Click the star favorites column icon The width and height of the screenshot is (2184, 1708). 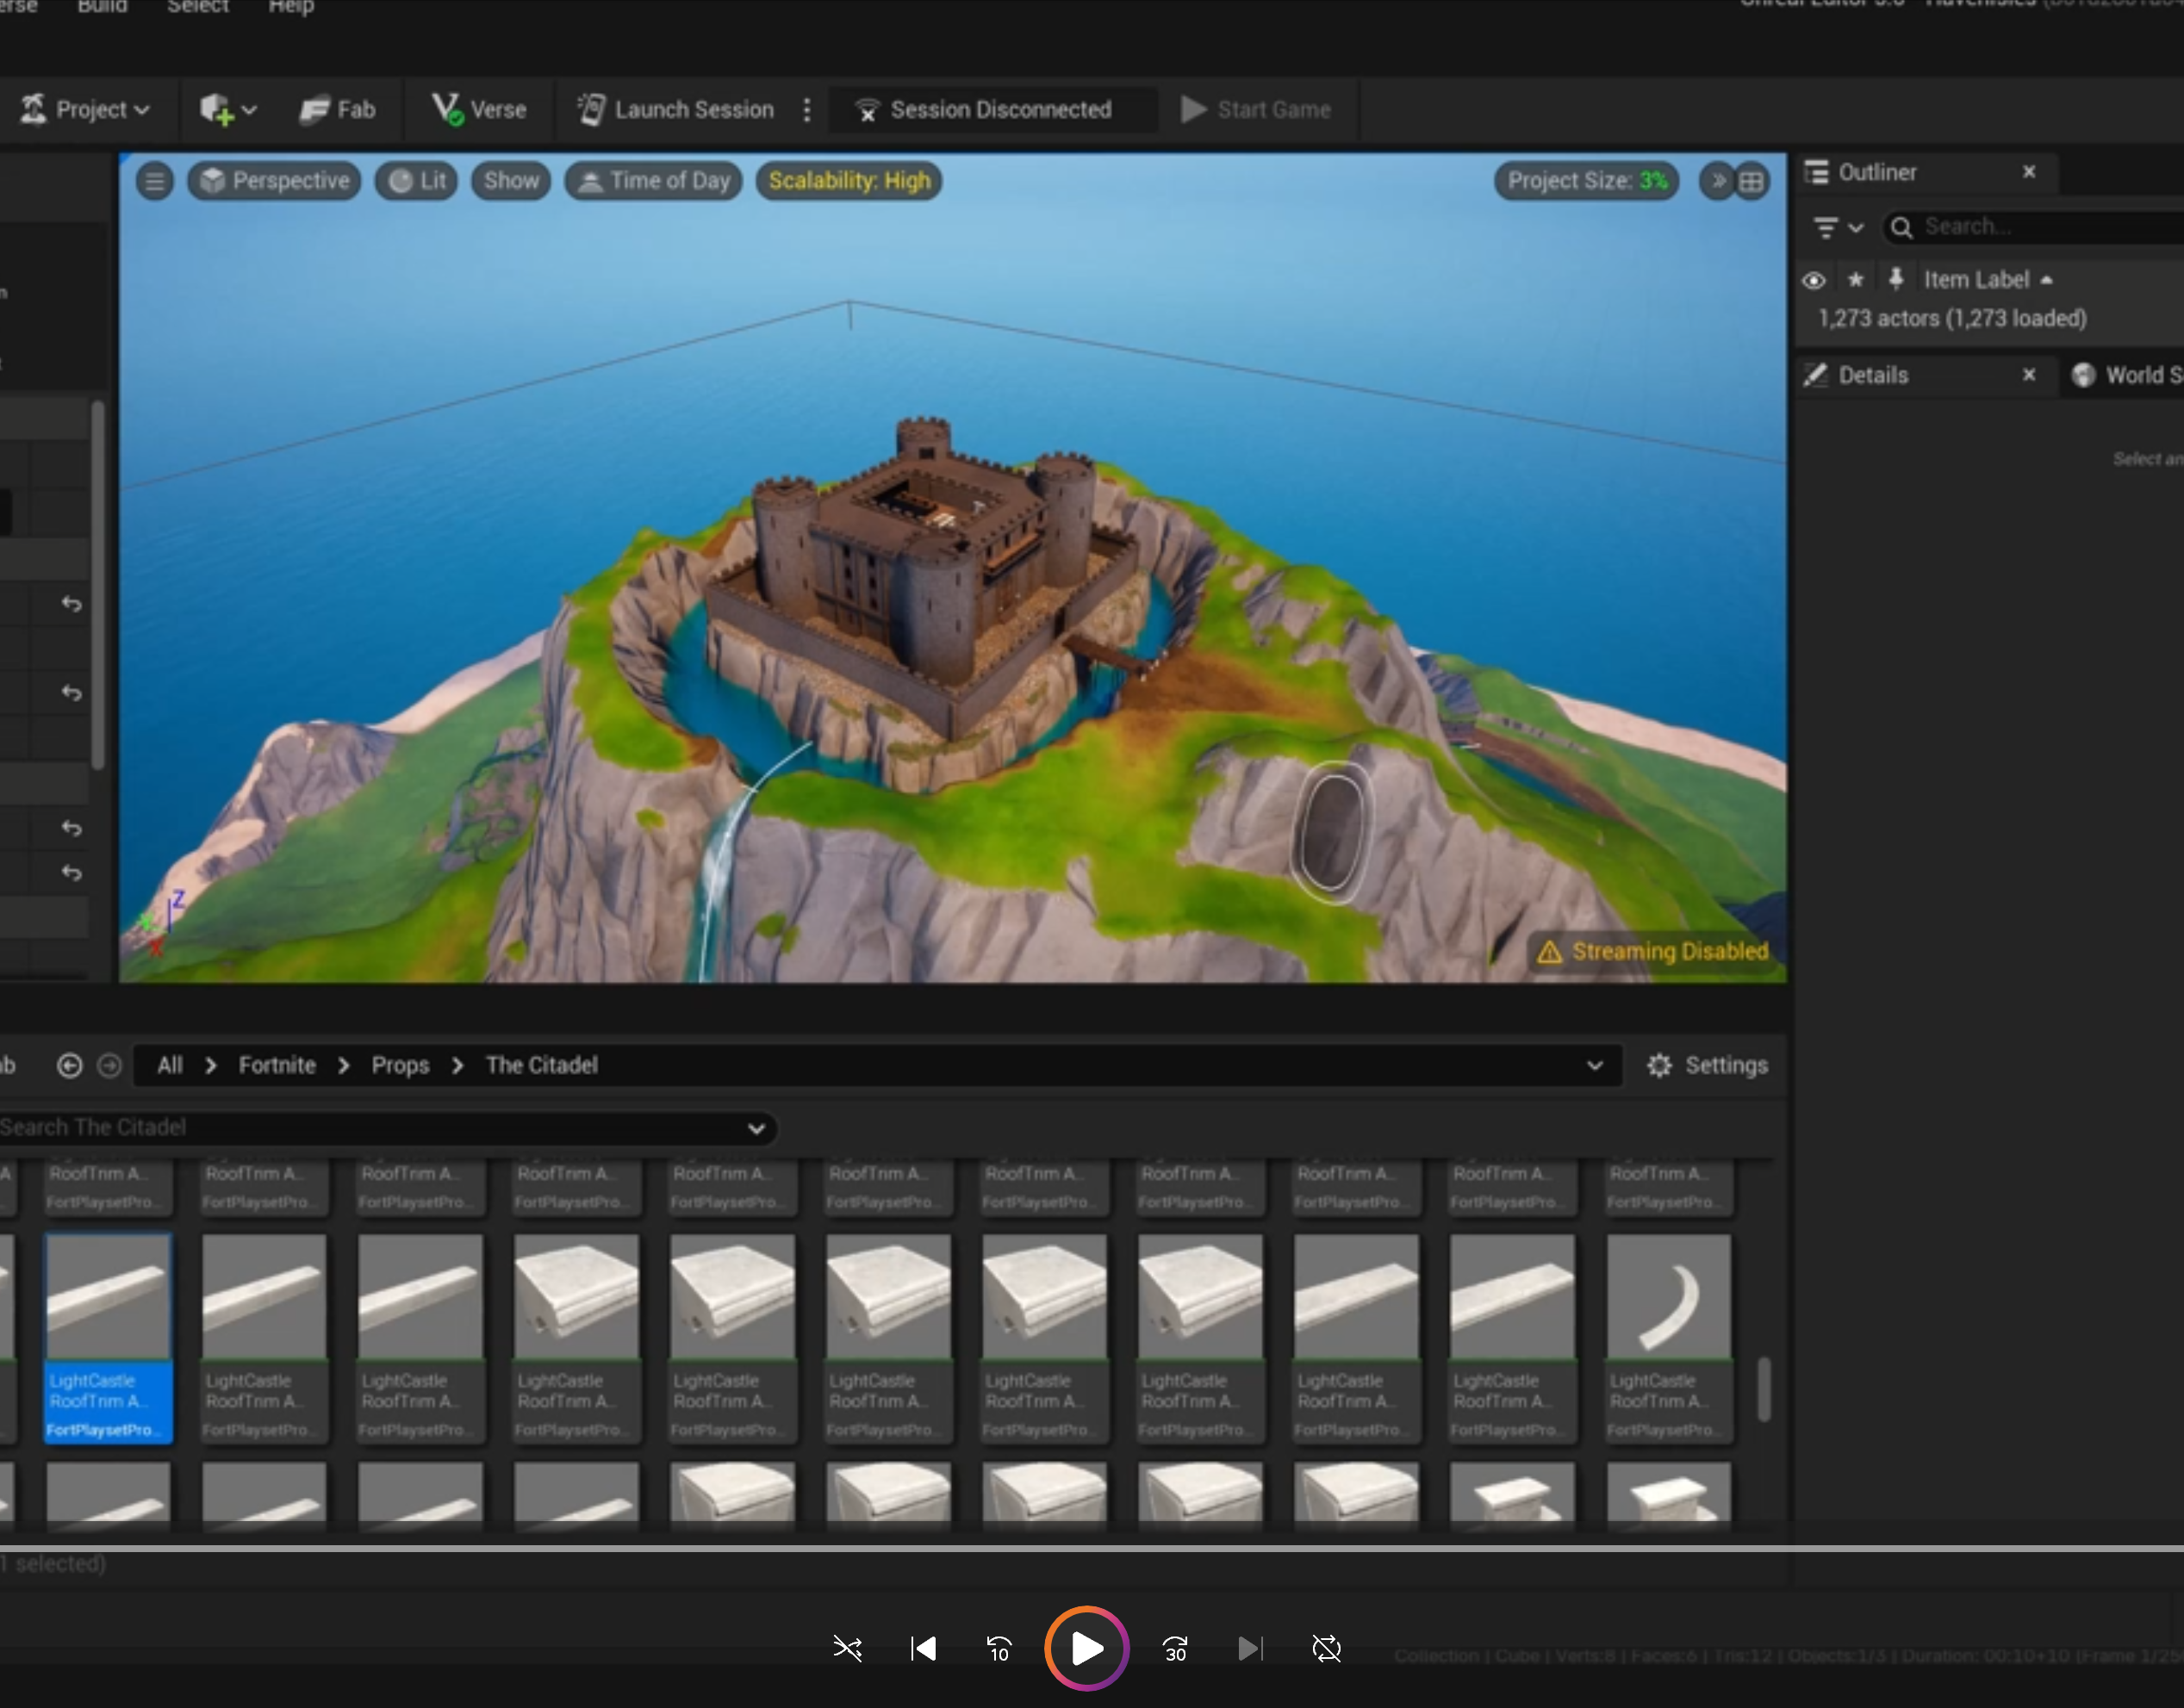[x=1856, y=280]
